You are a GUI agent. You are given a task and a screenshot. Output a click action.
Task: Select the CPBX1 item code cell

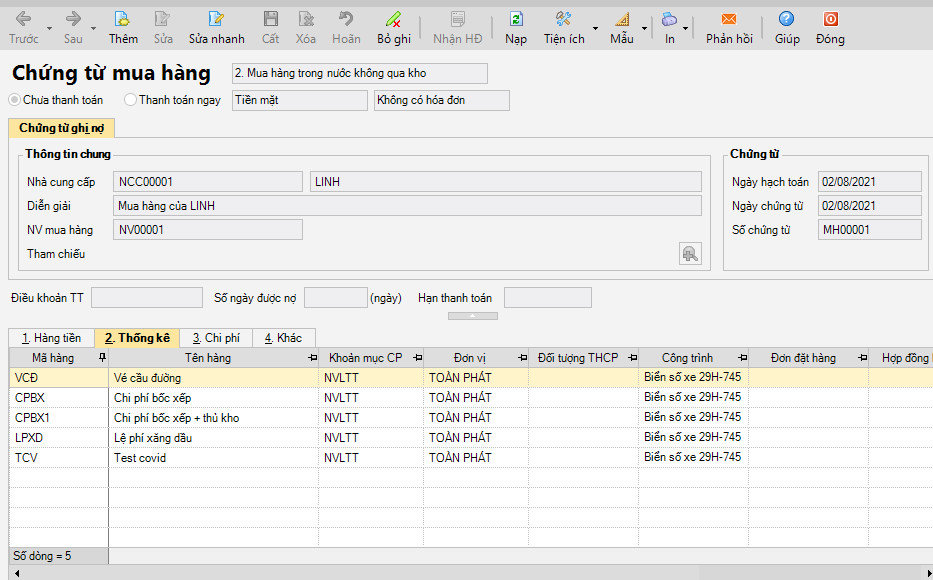[x=59, y=418]
